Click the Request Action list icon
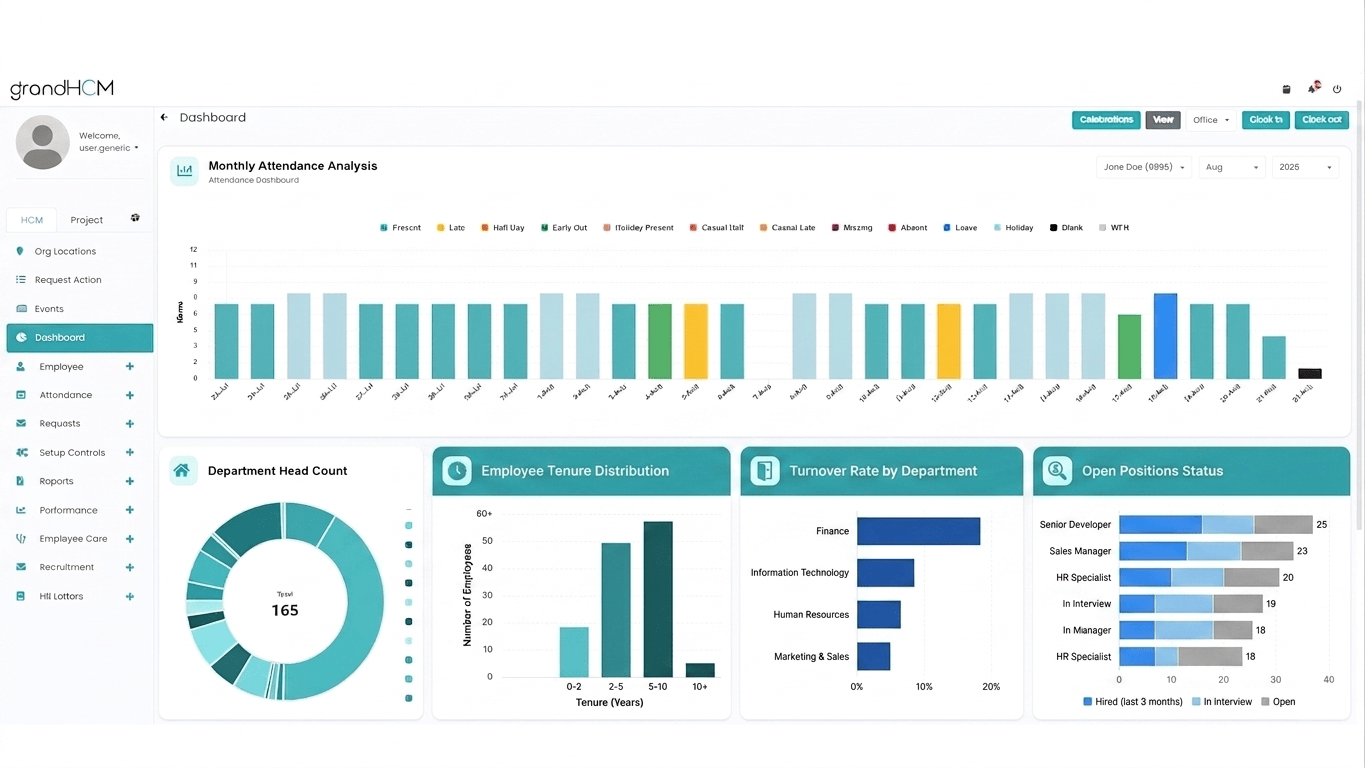 pos(21,280)
